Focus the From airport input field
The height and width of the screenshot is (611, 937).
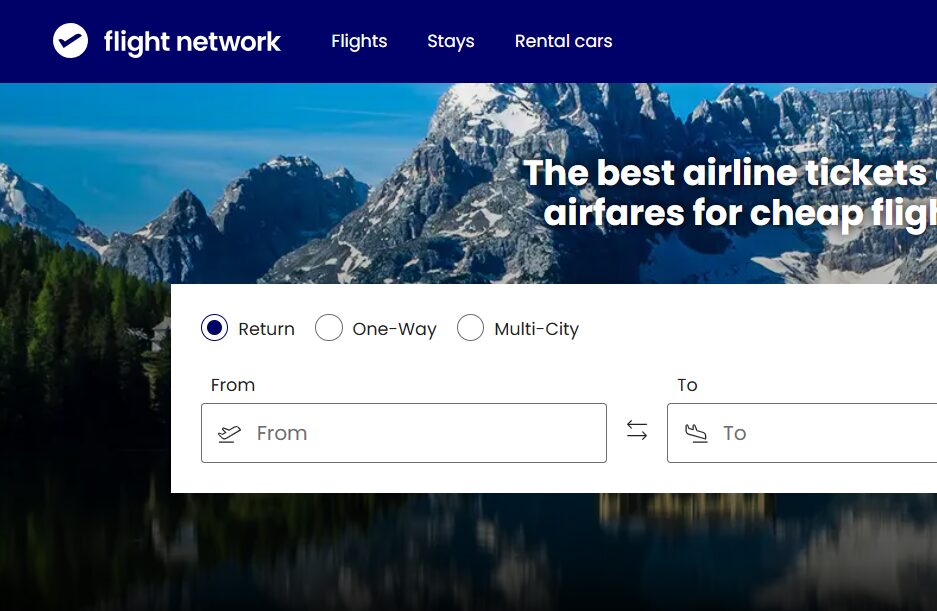[404, 433]
